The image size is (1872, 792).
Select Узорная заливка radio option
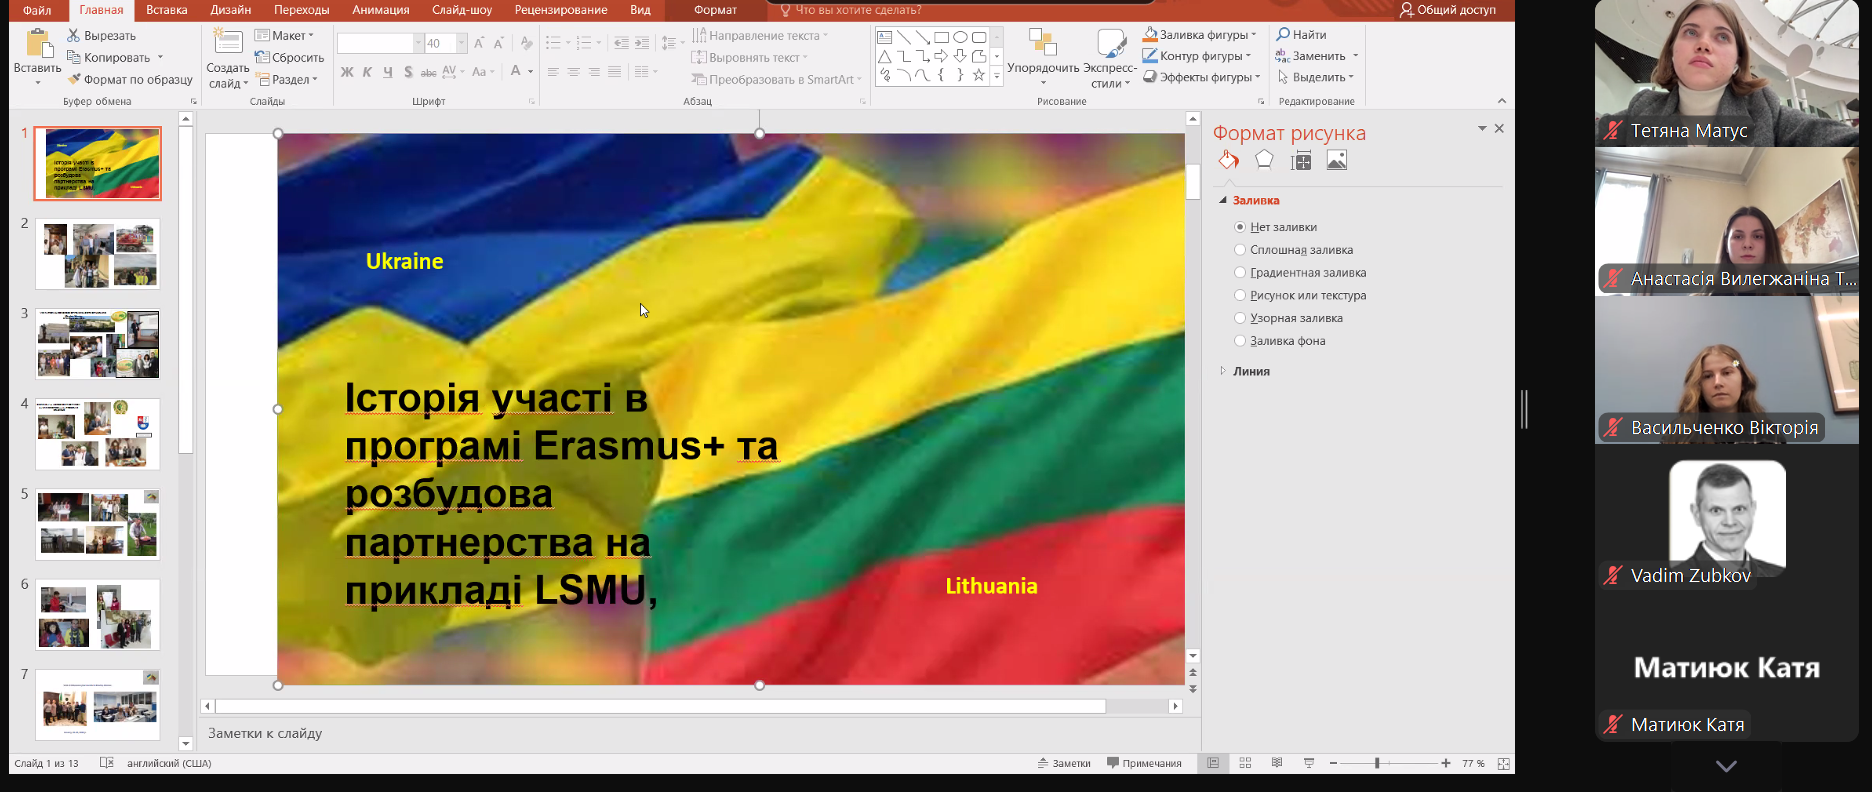(x=1289, y=318)
